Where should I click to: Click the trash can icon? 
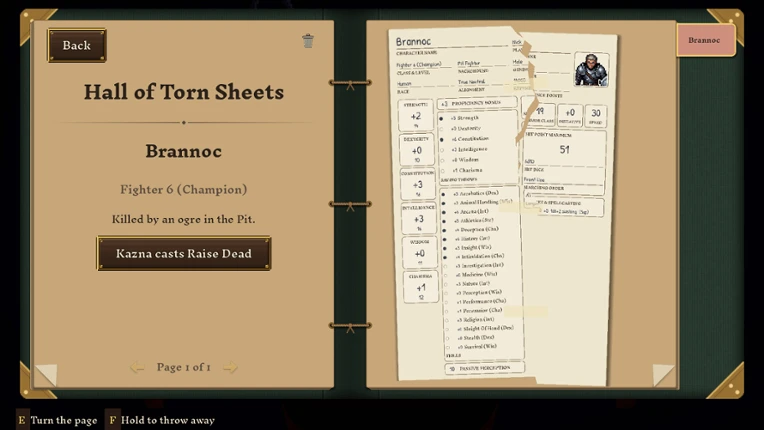tap(307, 41)
